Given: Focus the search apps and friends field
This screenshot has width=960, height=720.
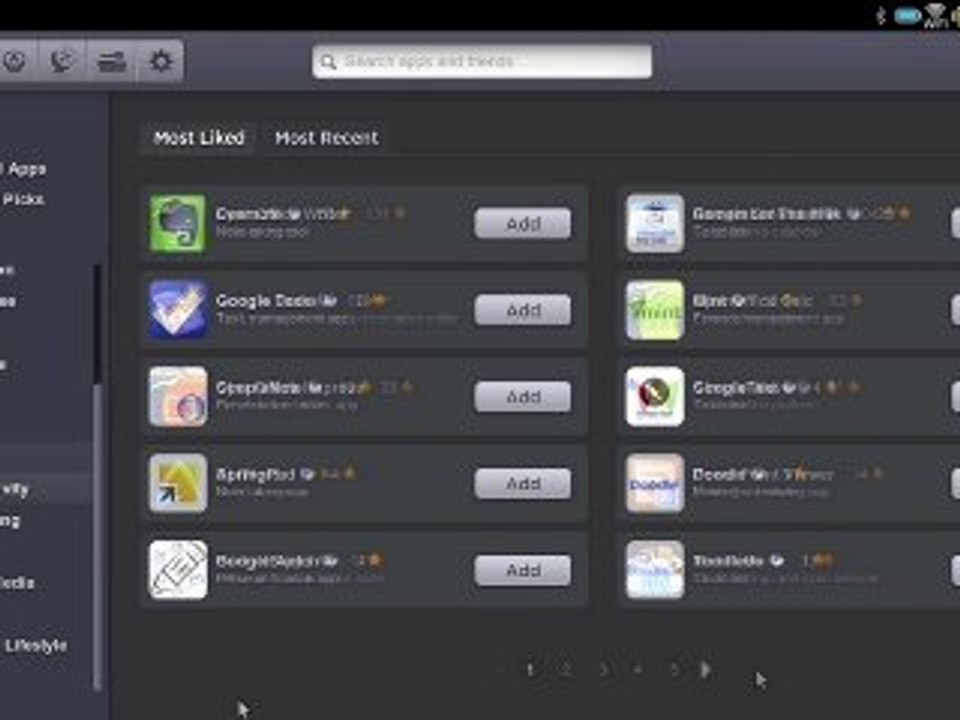Looking at the screenshot, I should (482, 61).
